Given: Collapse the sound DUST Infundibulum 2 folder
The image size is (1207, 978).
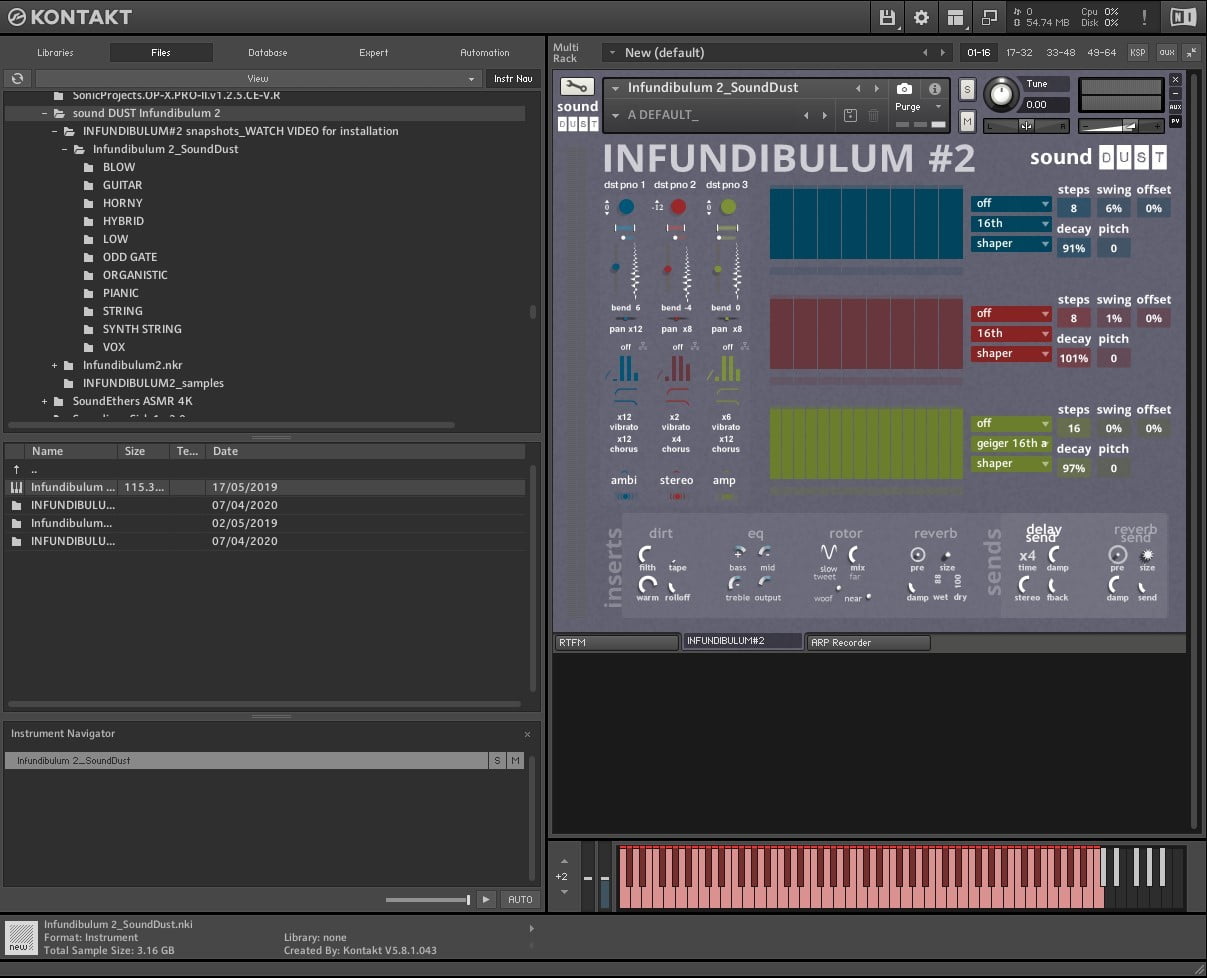Looking at the screenshot, I should 45,113.
